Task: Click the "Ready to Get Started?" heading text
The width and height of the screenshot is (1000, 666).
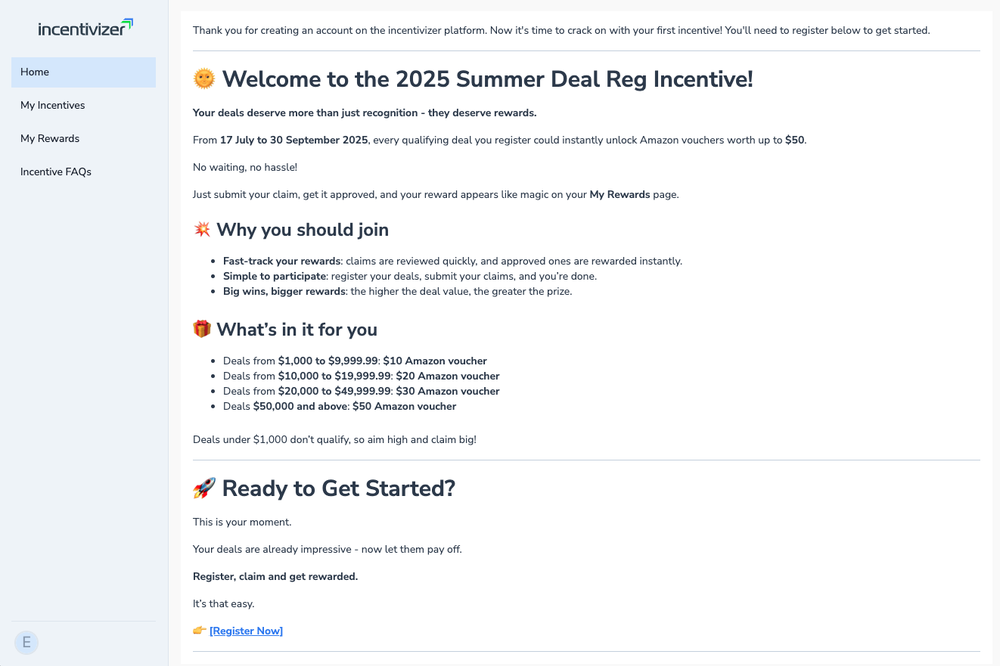Action: click(x=338, y=488)
